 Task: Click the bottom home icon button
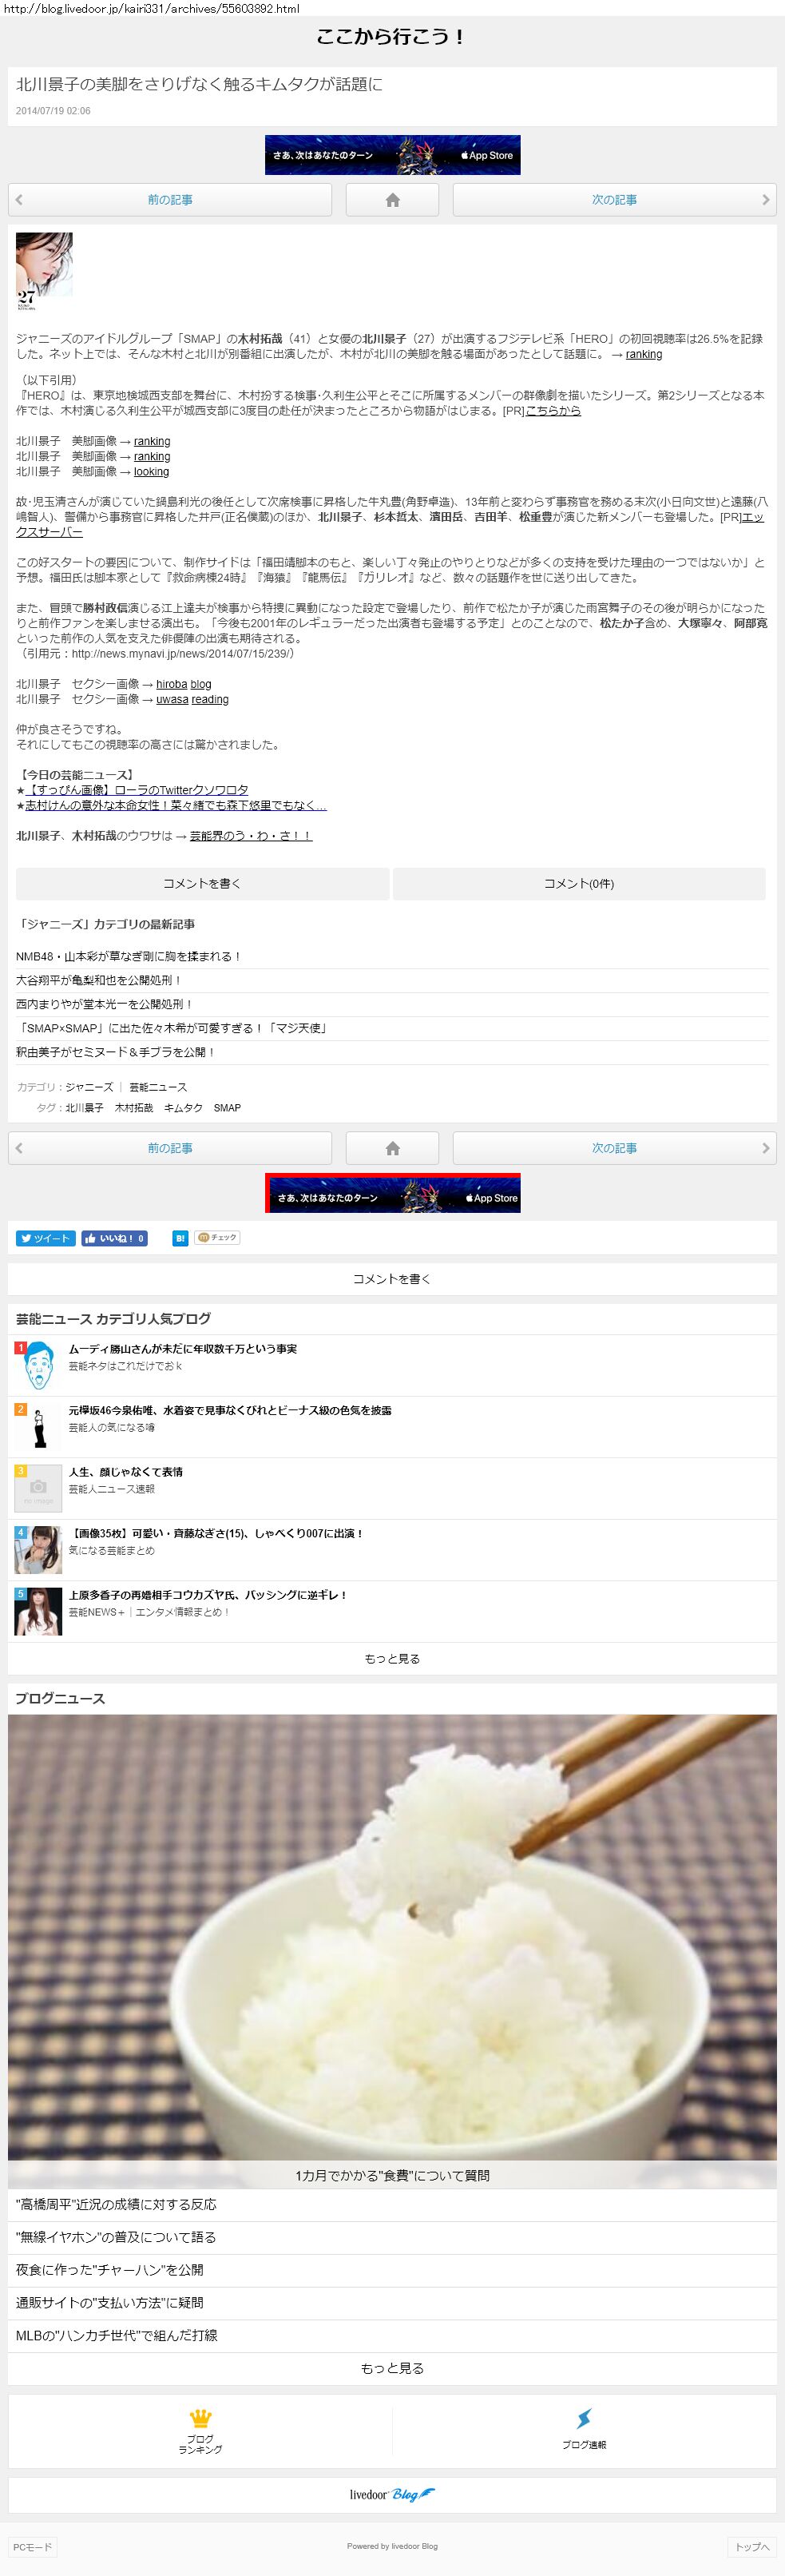392,1148
